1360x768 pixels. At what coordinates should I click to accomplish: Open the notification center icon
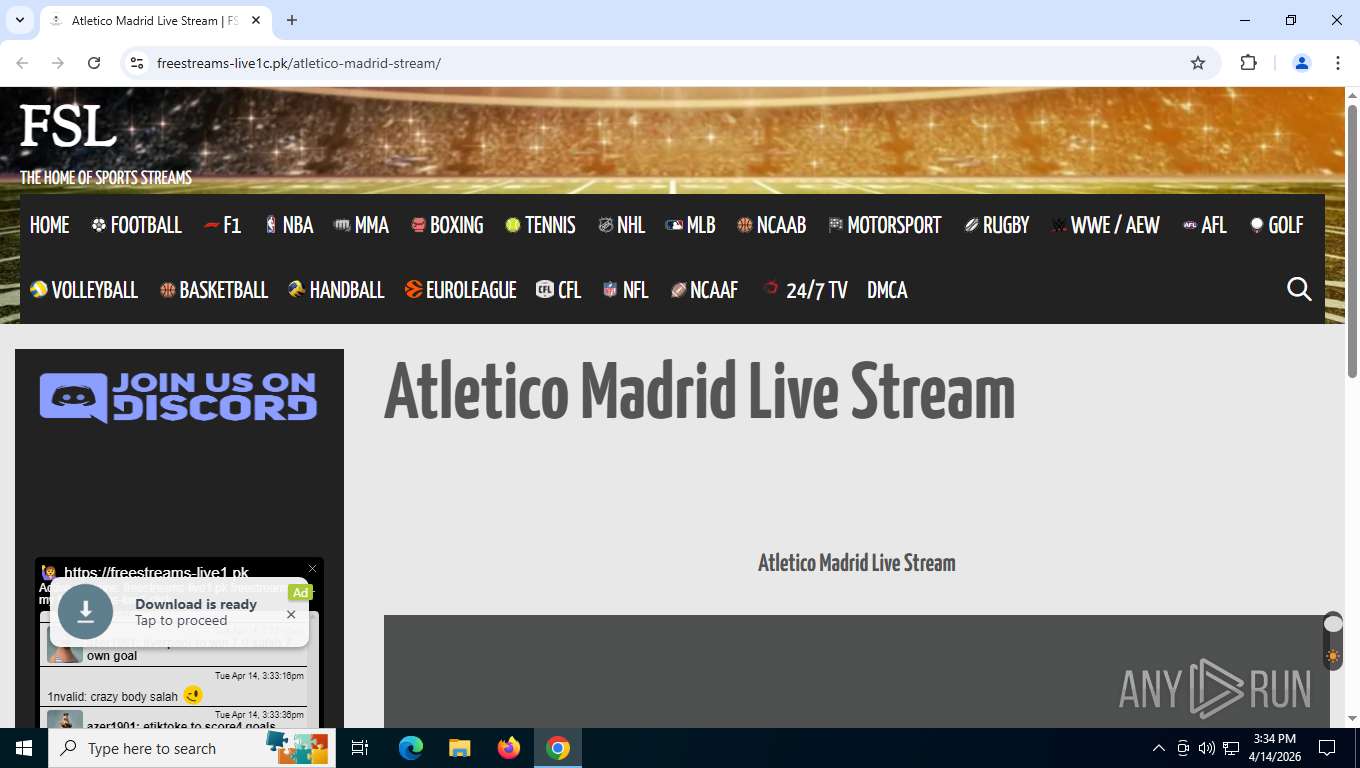point(1327,748)
